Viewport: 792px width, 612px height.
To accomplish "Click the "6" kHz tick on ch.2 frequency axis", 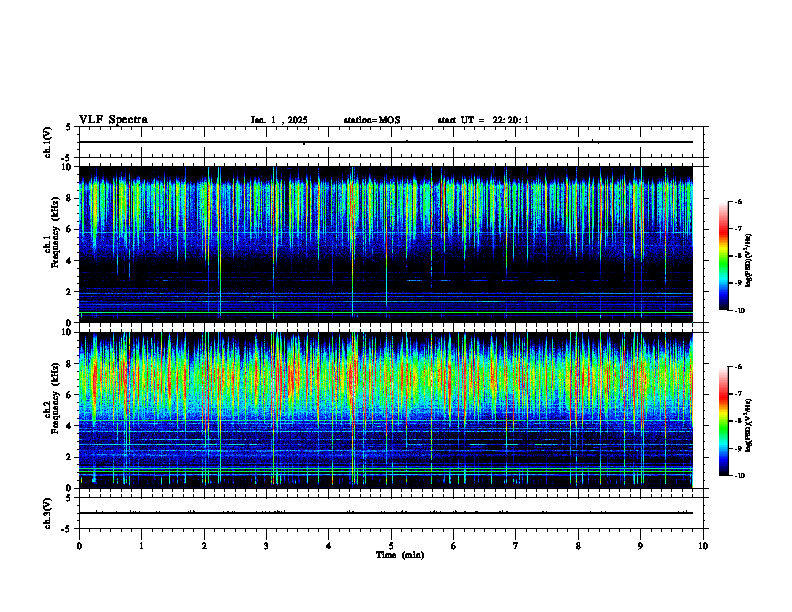I will (x=70, y=395).
